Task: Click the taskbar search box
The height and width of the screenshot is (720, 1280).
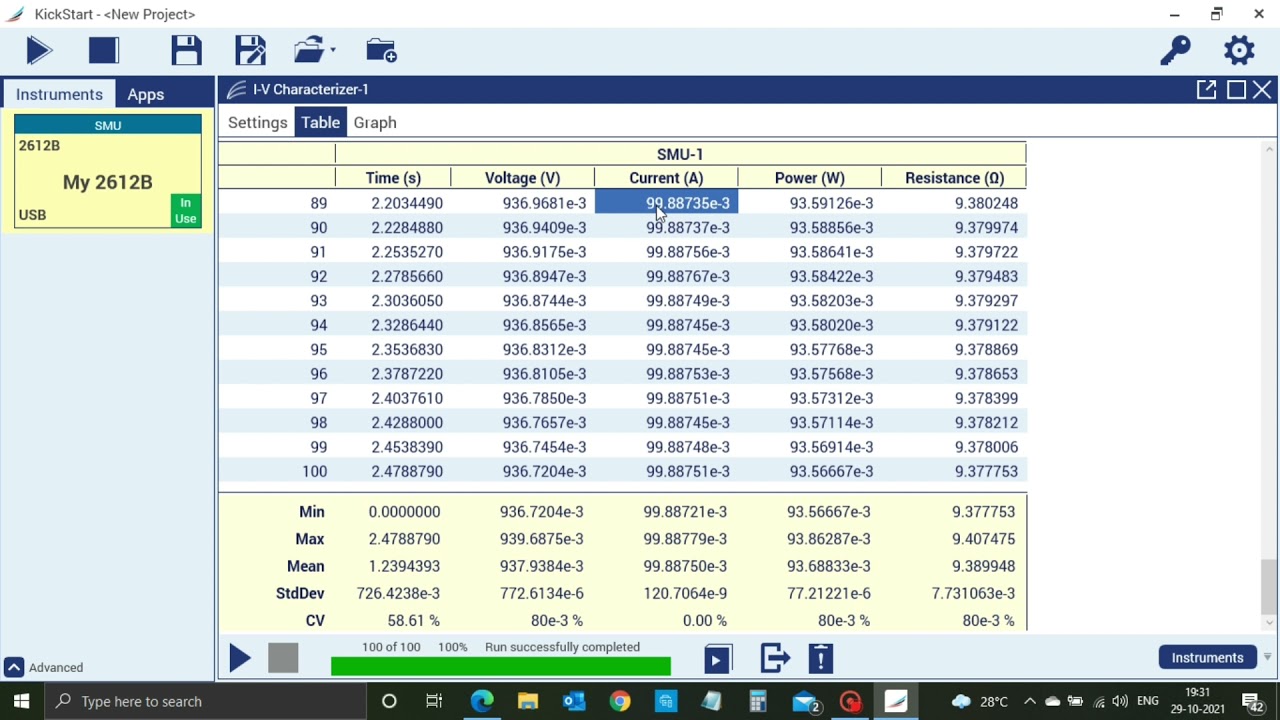Action: pos(205,701)
